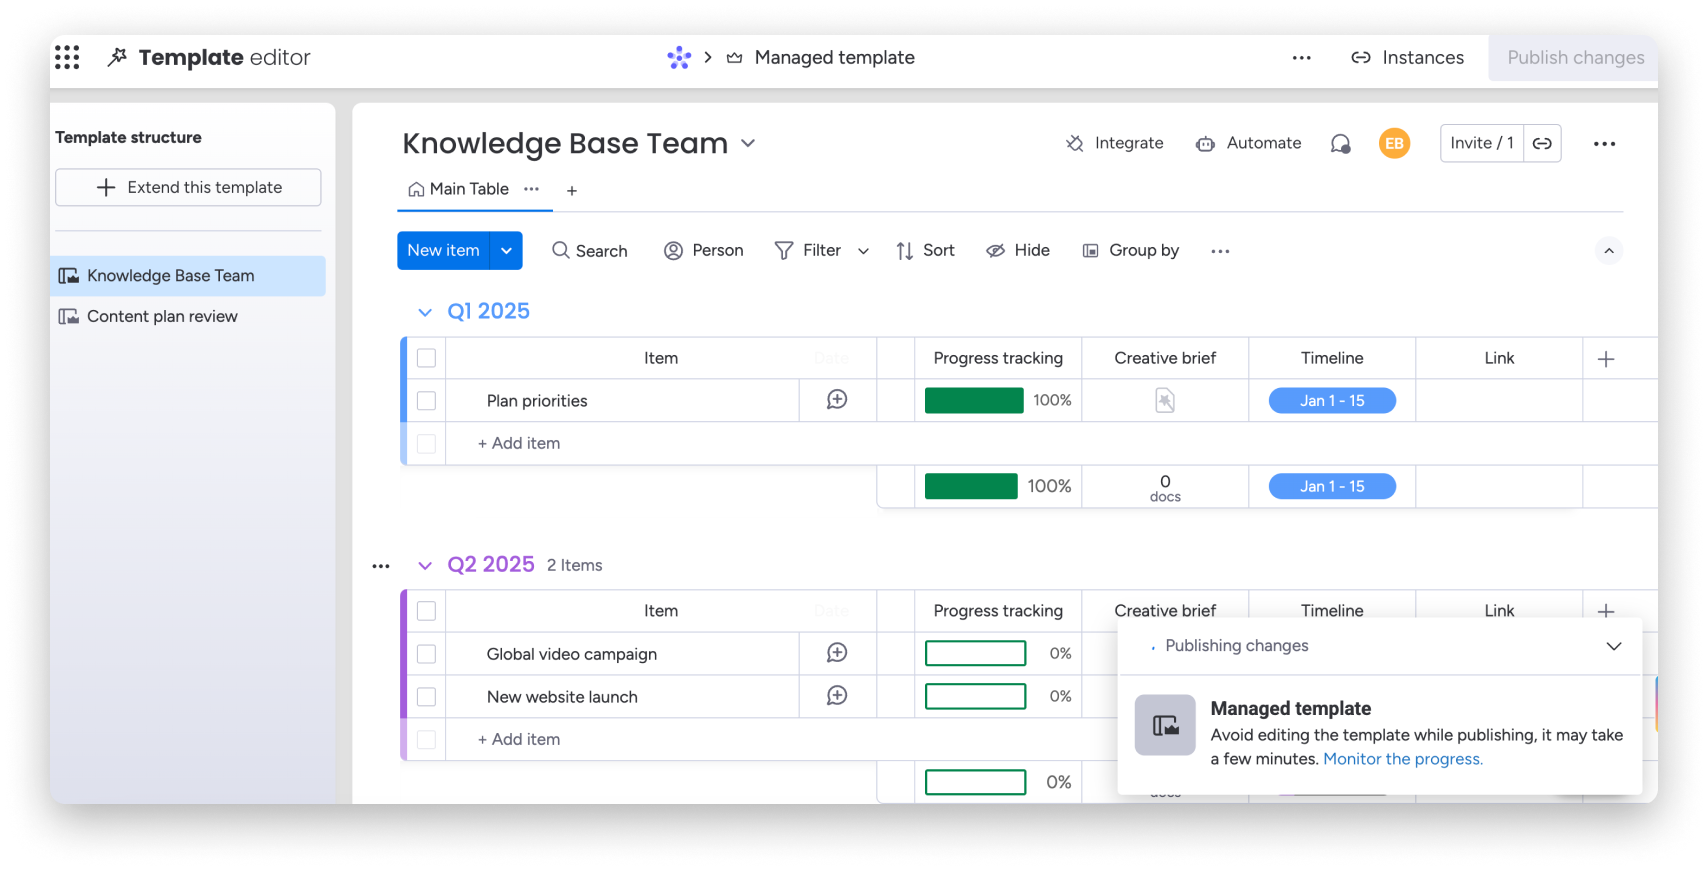The width and height of the screenshot is (1708, 869).
Task: Click the EB user avatar
Action: pos(1394,143)
